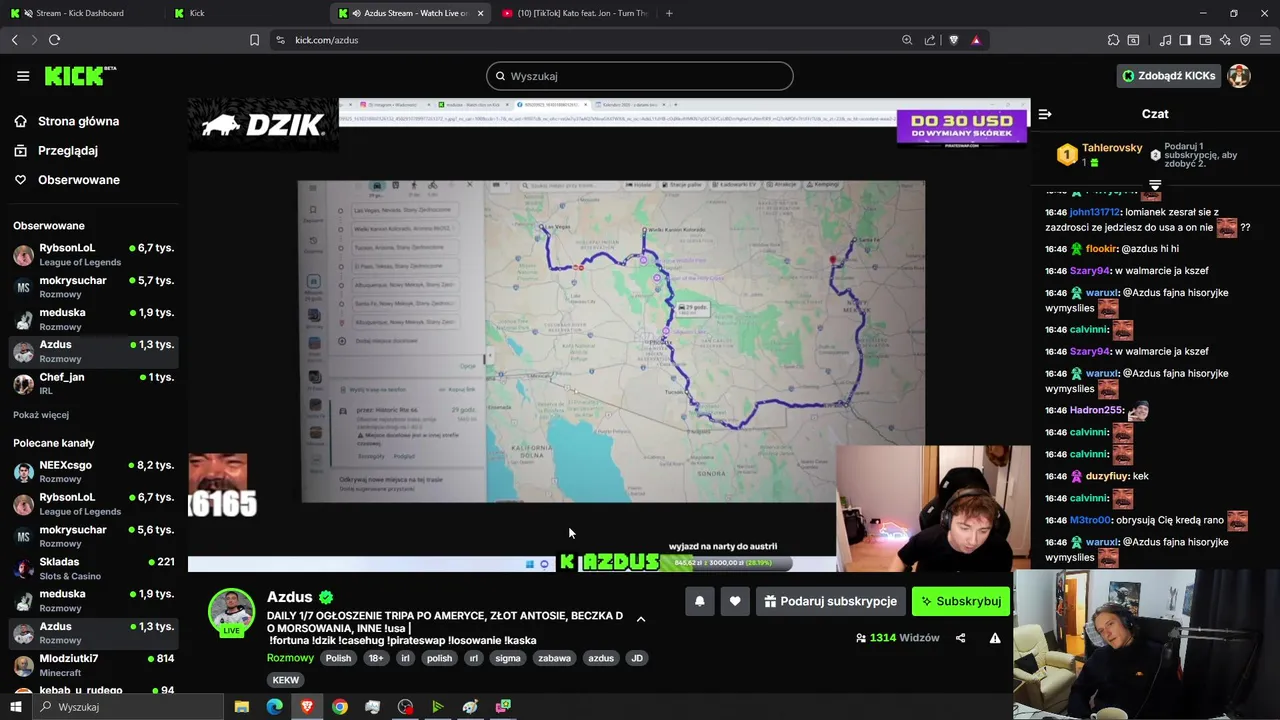Go back in browser history
1280x720 pixels.
pos(15,40)
